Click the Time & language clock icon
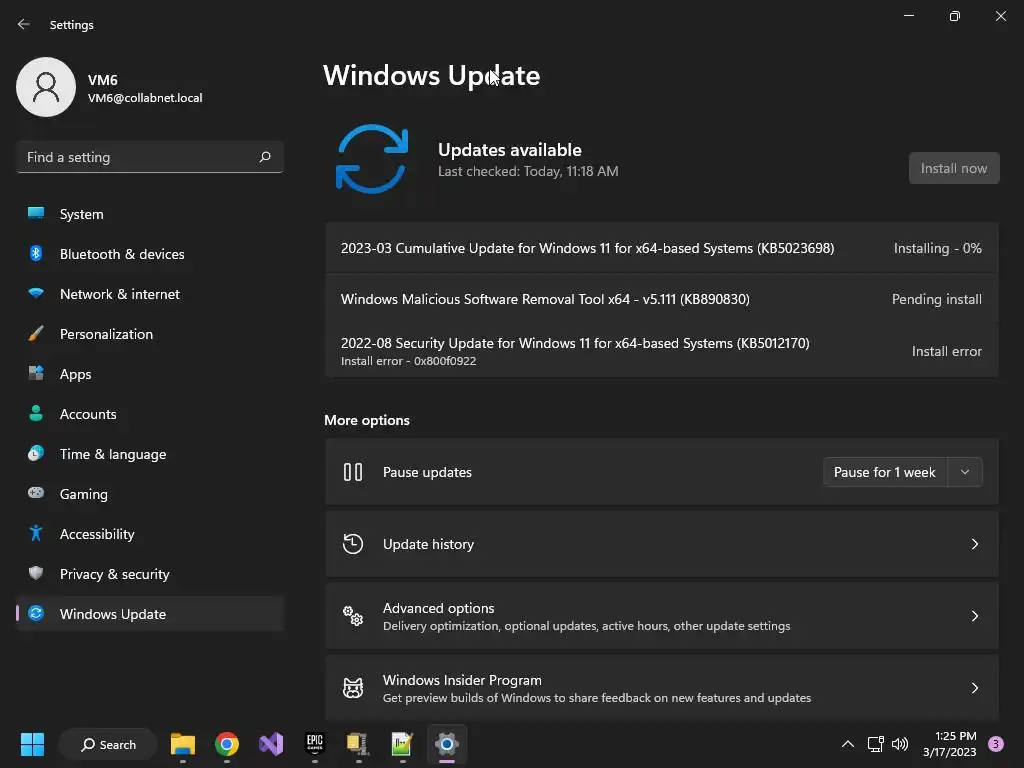 pyautogui.click(x=36, y=453)
